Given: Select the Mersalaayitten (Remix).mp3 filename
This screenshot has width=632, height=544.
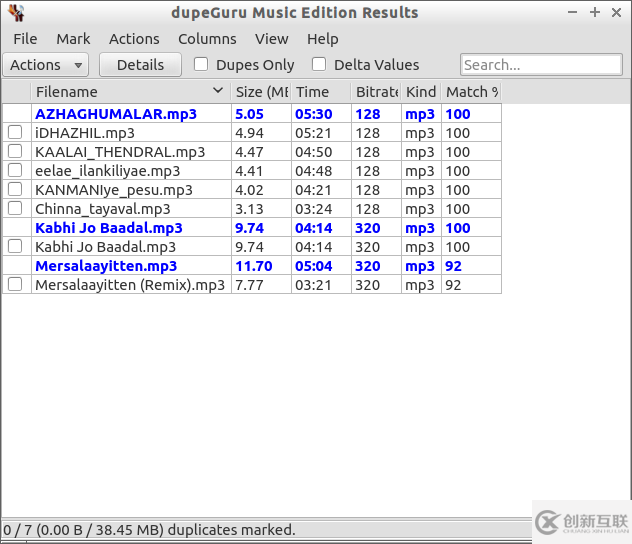Looking at the screenshot, I should point(130,285).
